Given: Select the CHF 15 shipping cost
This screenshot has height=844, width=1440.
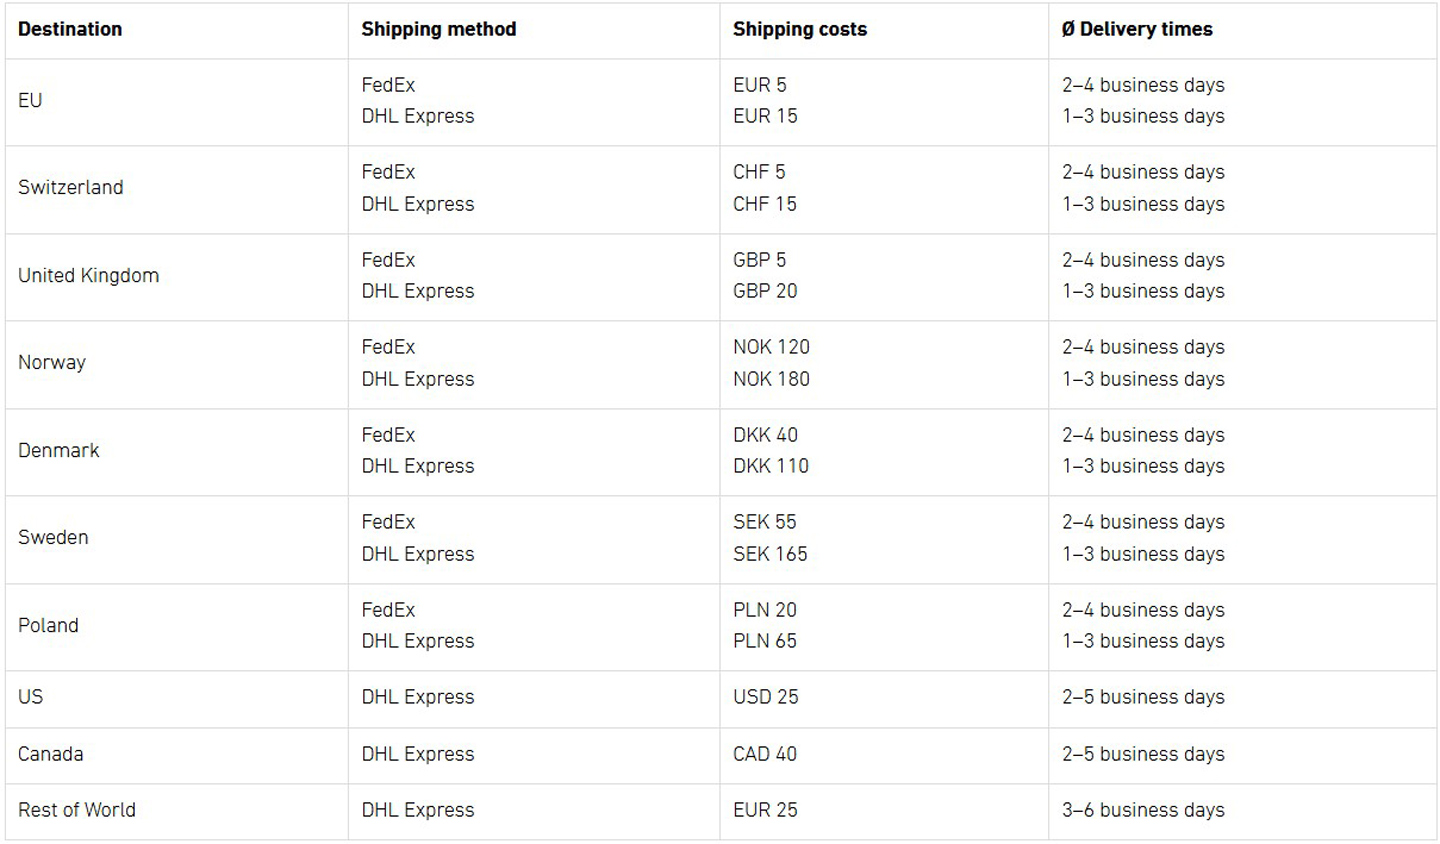Looking at the screenshot, I should [764, 204].
